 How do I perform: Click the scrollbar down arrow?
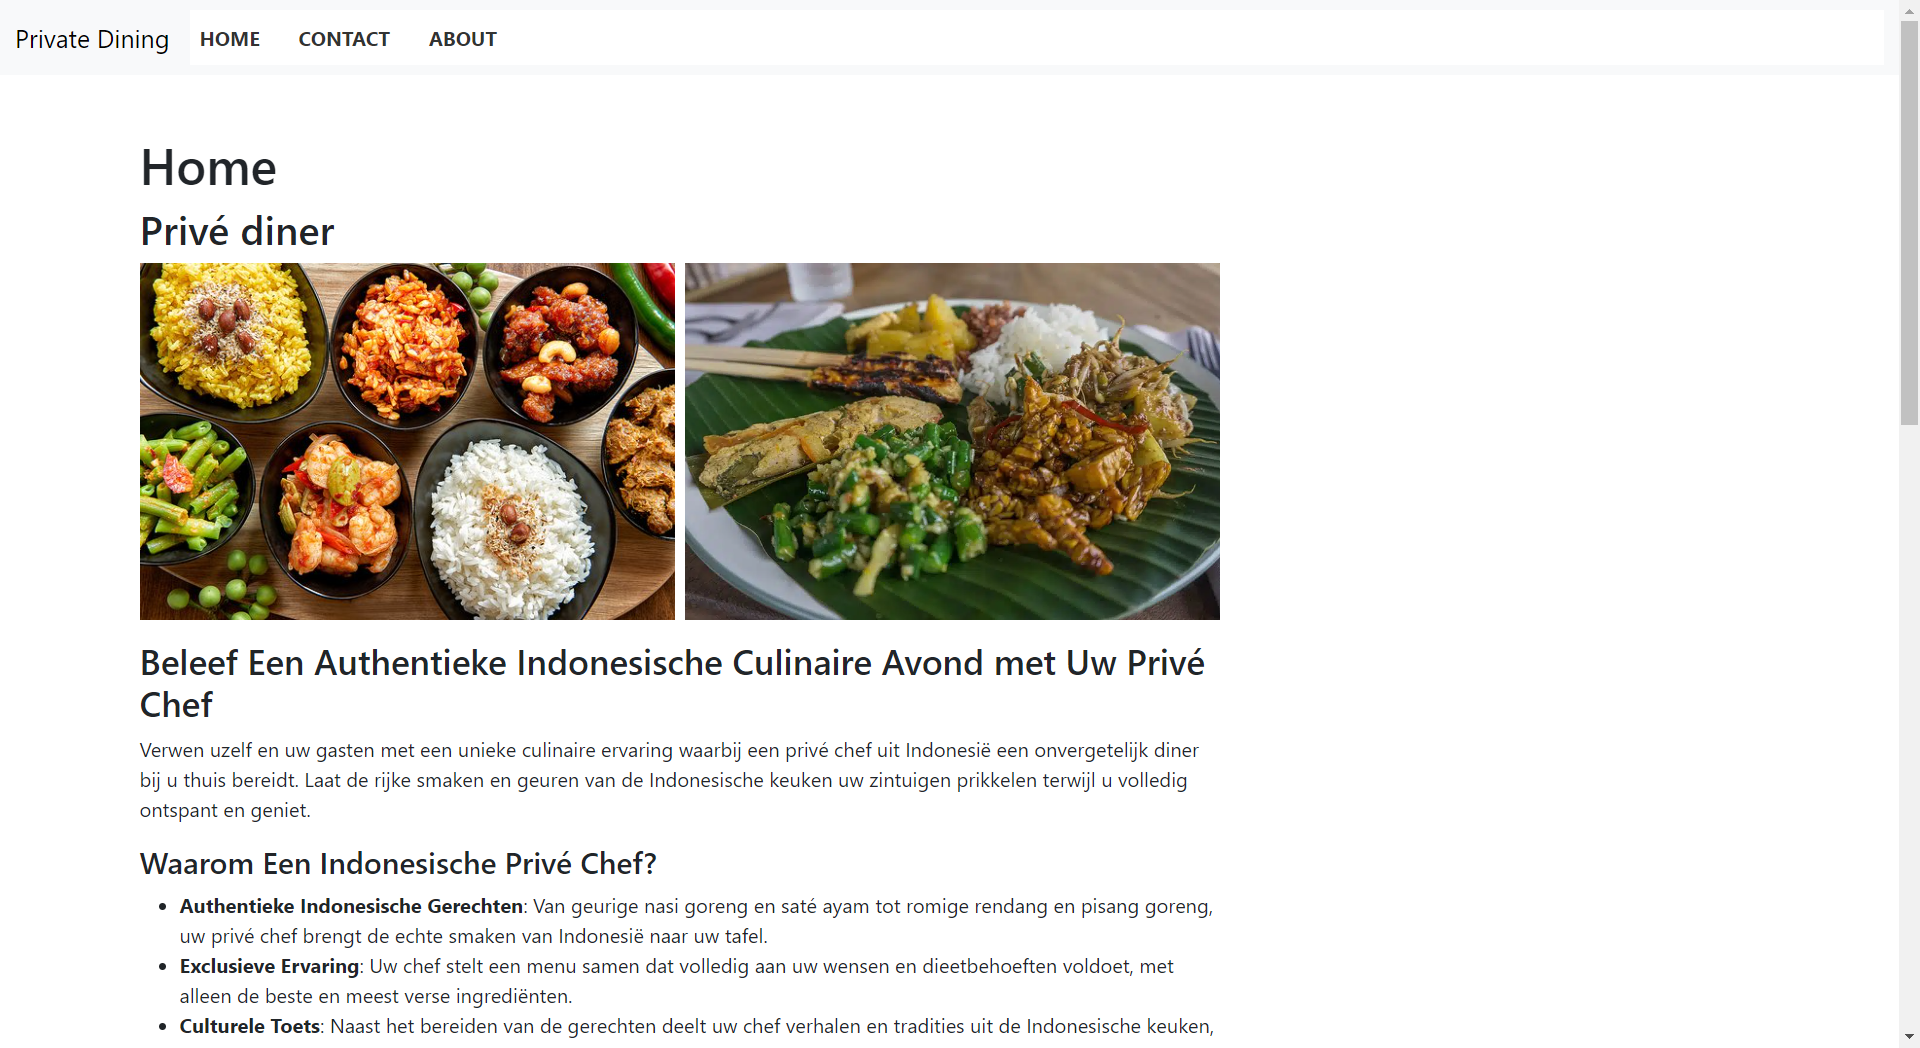(1909, 1037)
